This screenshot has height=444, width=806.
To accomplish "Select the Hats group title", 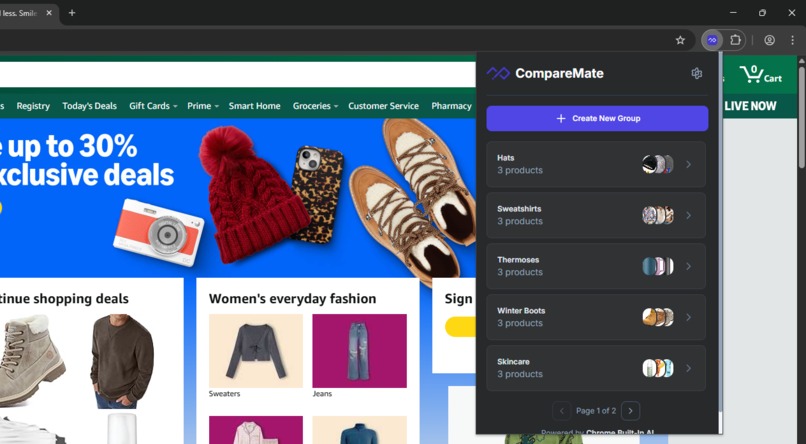I will (506, 158).
